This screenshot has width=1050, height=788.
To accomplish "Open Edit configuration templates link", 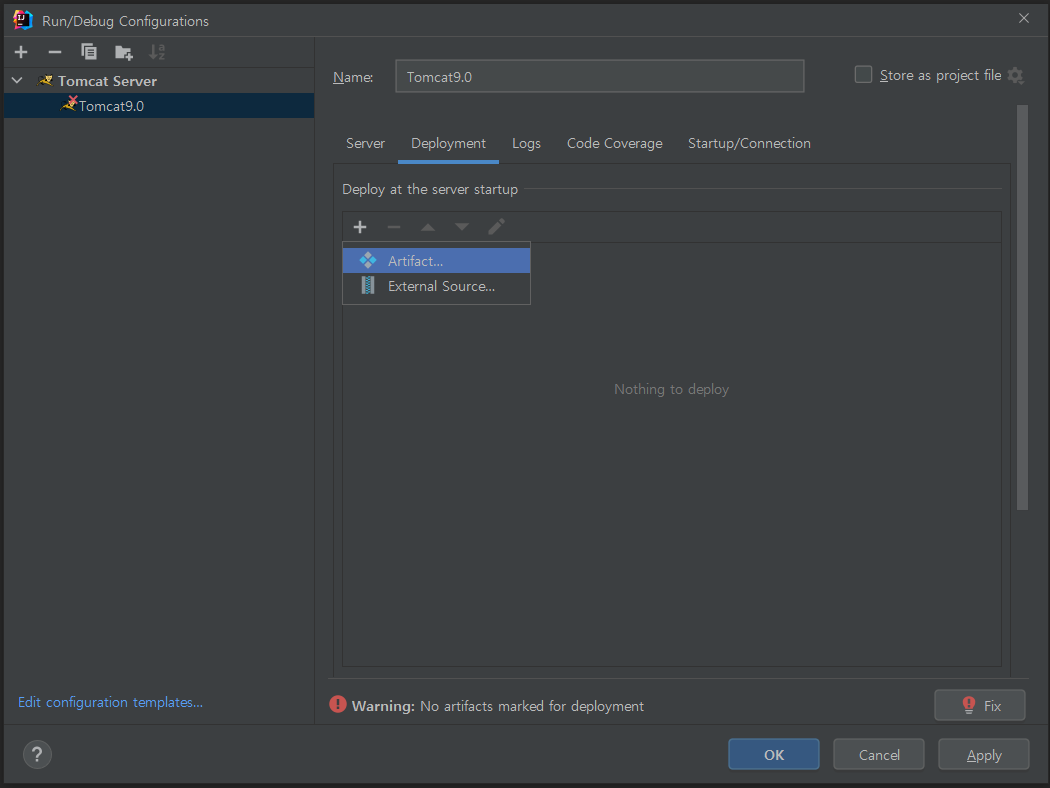I will click(x=110, y=702).
